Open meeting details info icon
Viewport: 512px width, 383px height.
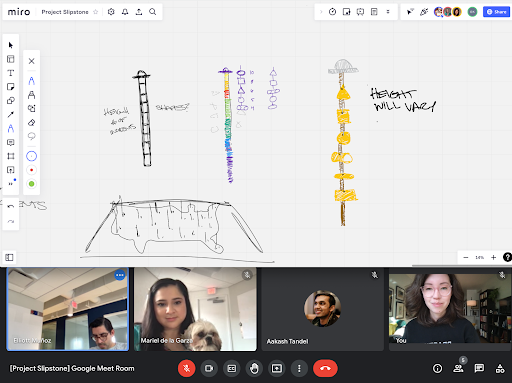coord(437,368)
